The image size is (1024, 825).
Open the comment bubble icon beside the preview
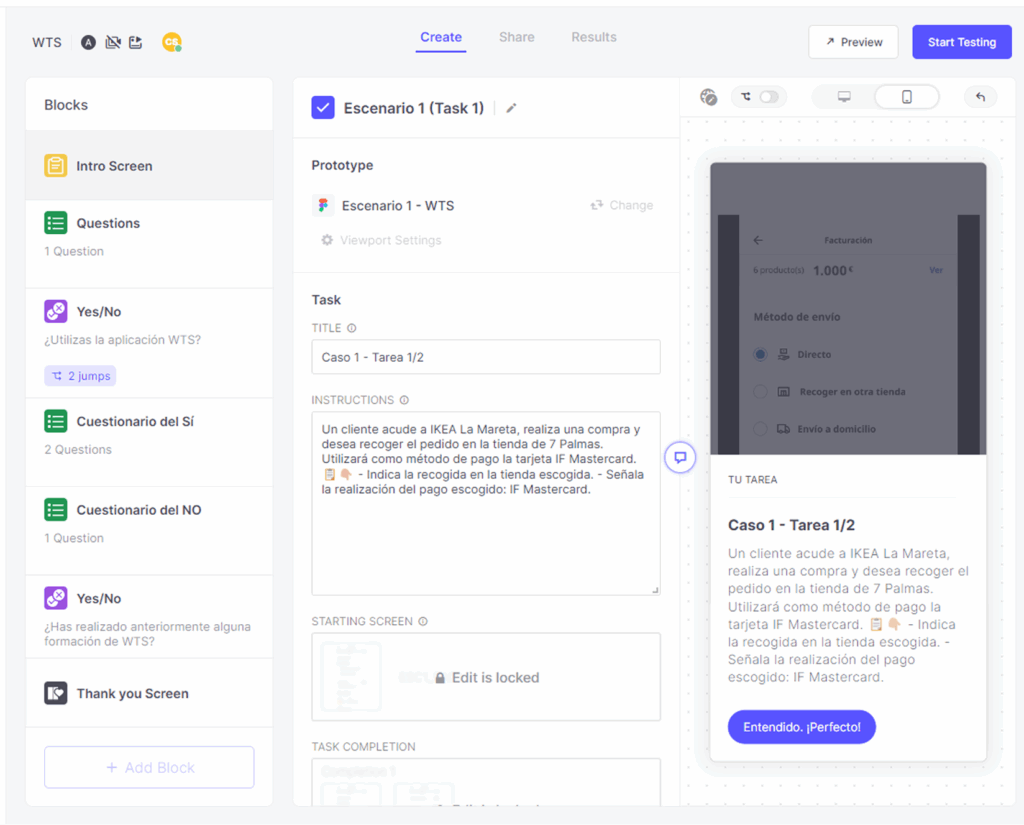tap(680, 457)
